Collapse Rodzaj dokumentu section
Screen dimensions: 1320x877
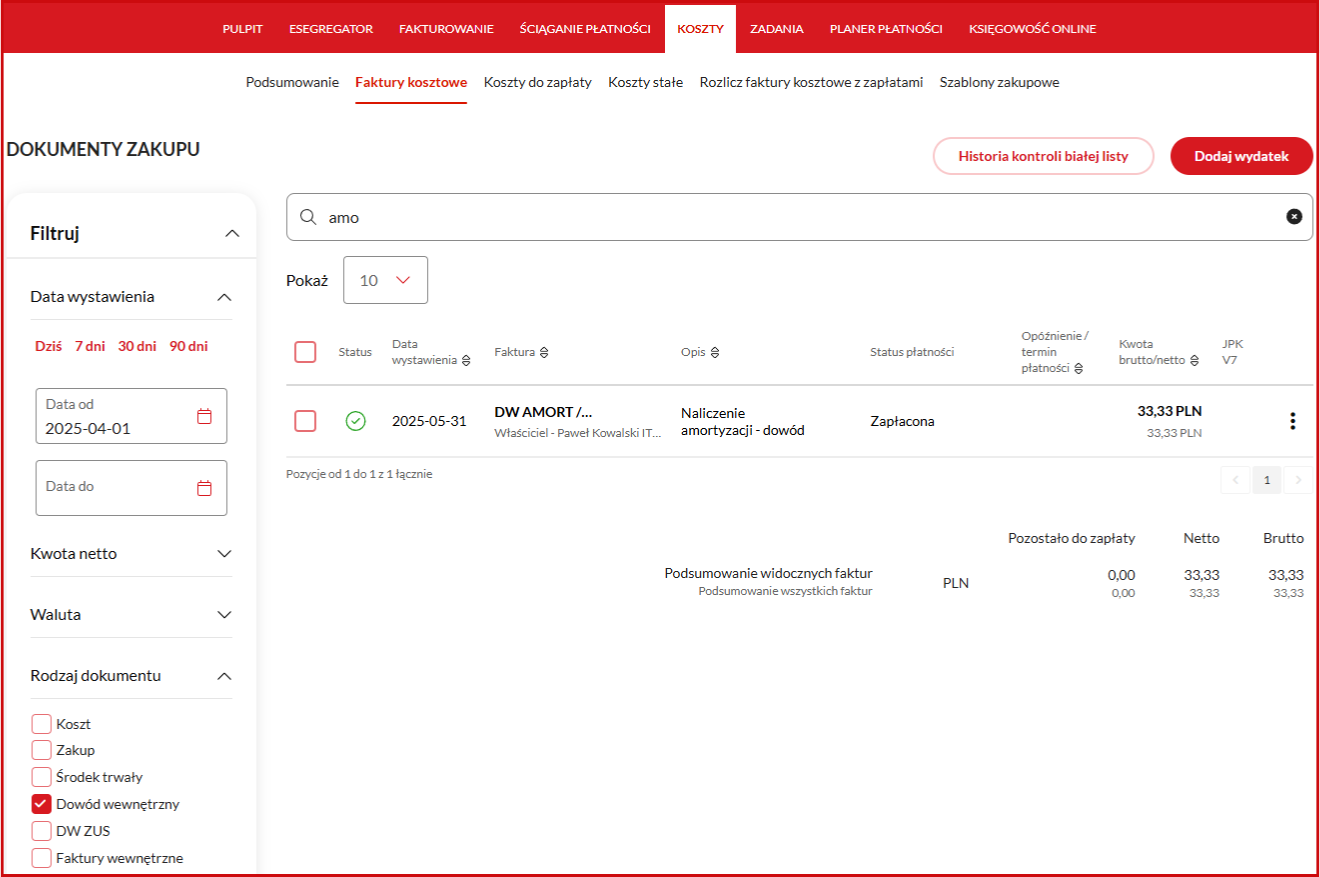pos(224,676)
